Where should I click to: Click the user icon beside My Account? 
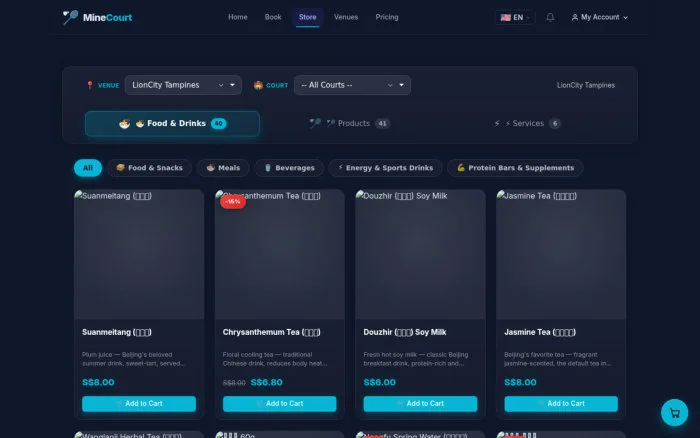pos(575,17)
